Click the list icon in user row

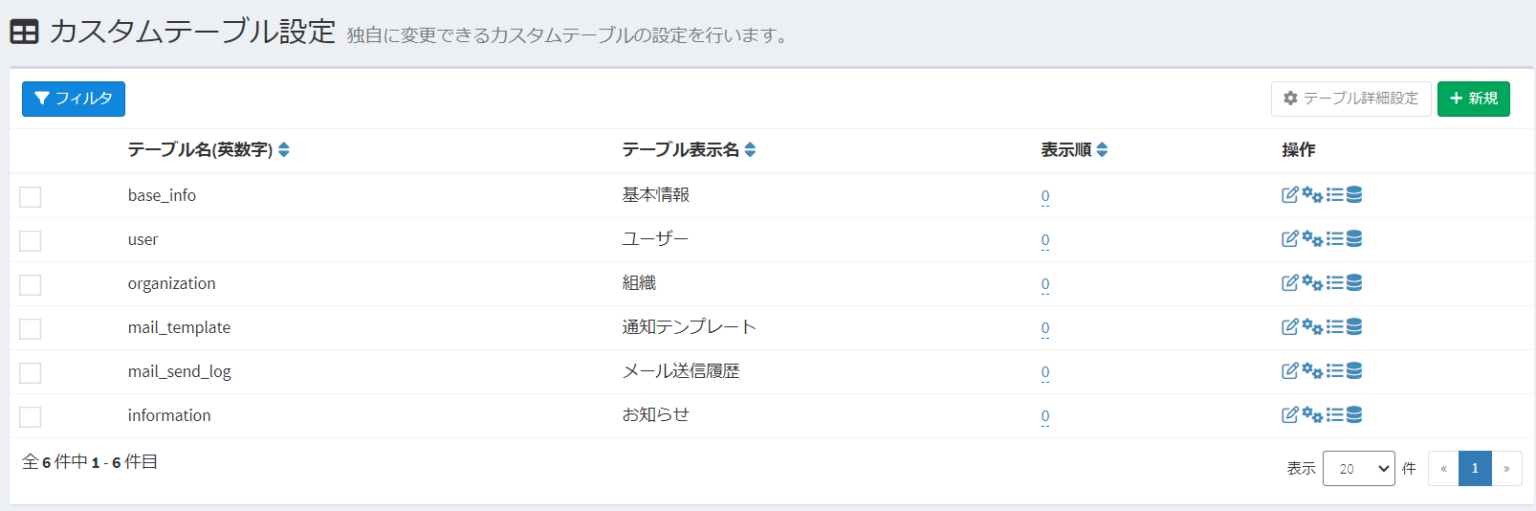1334,239
